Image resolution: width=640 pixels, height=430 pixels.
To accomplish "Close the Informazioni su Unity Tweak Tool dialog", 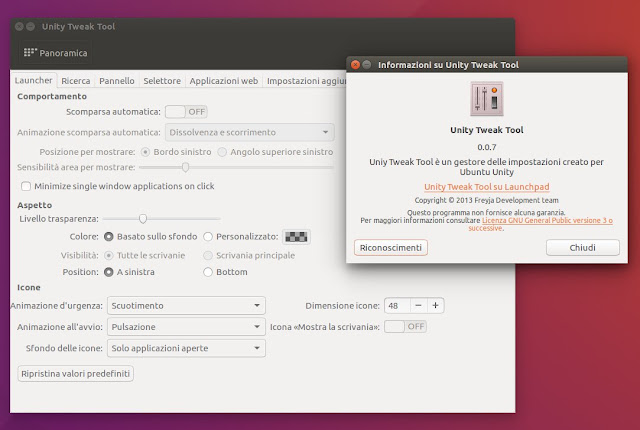I will [355, 64].
